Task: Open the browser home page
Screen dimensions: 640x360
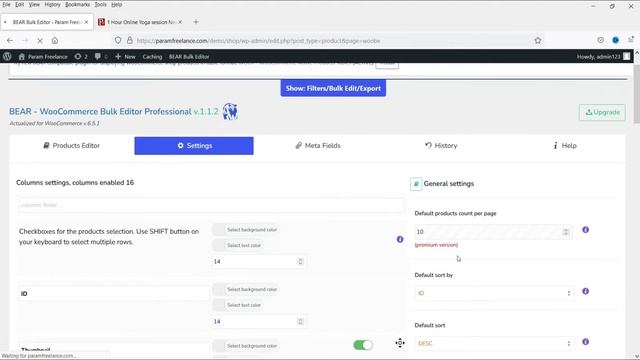Action: pyautogui.click(x=55, y=40)
